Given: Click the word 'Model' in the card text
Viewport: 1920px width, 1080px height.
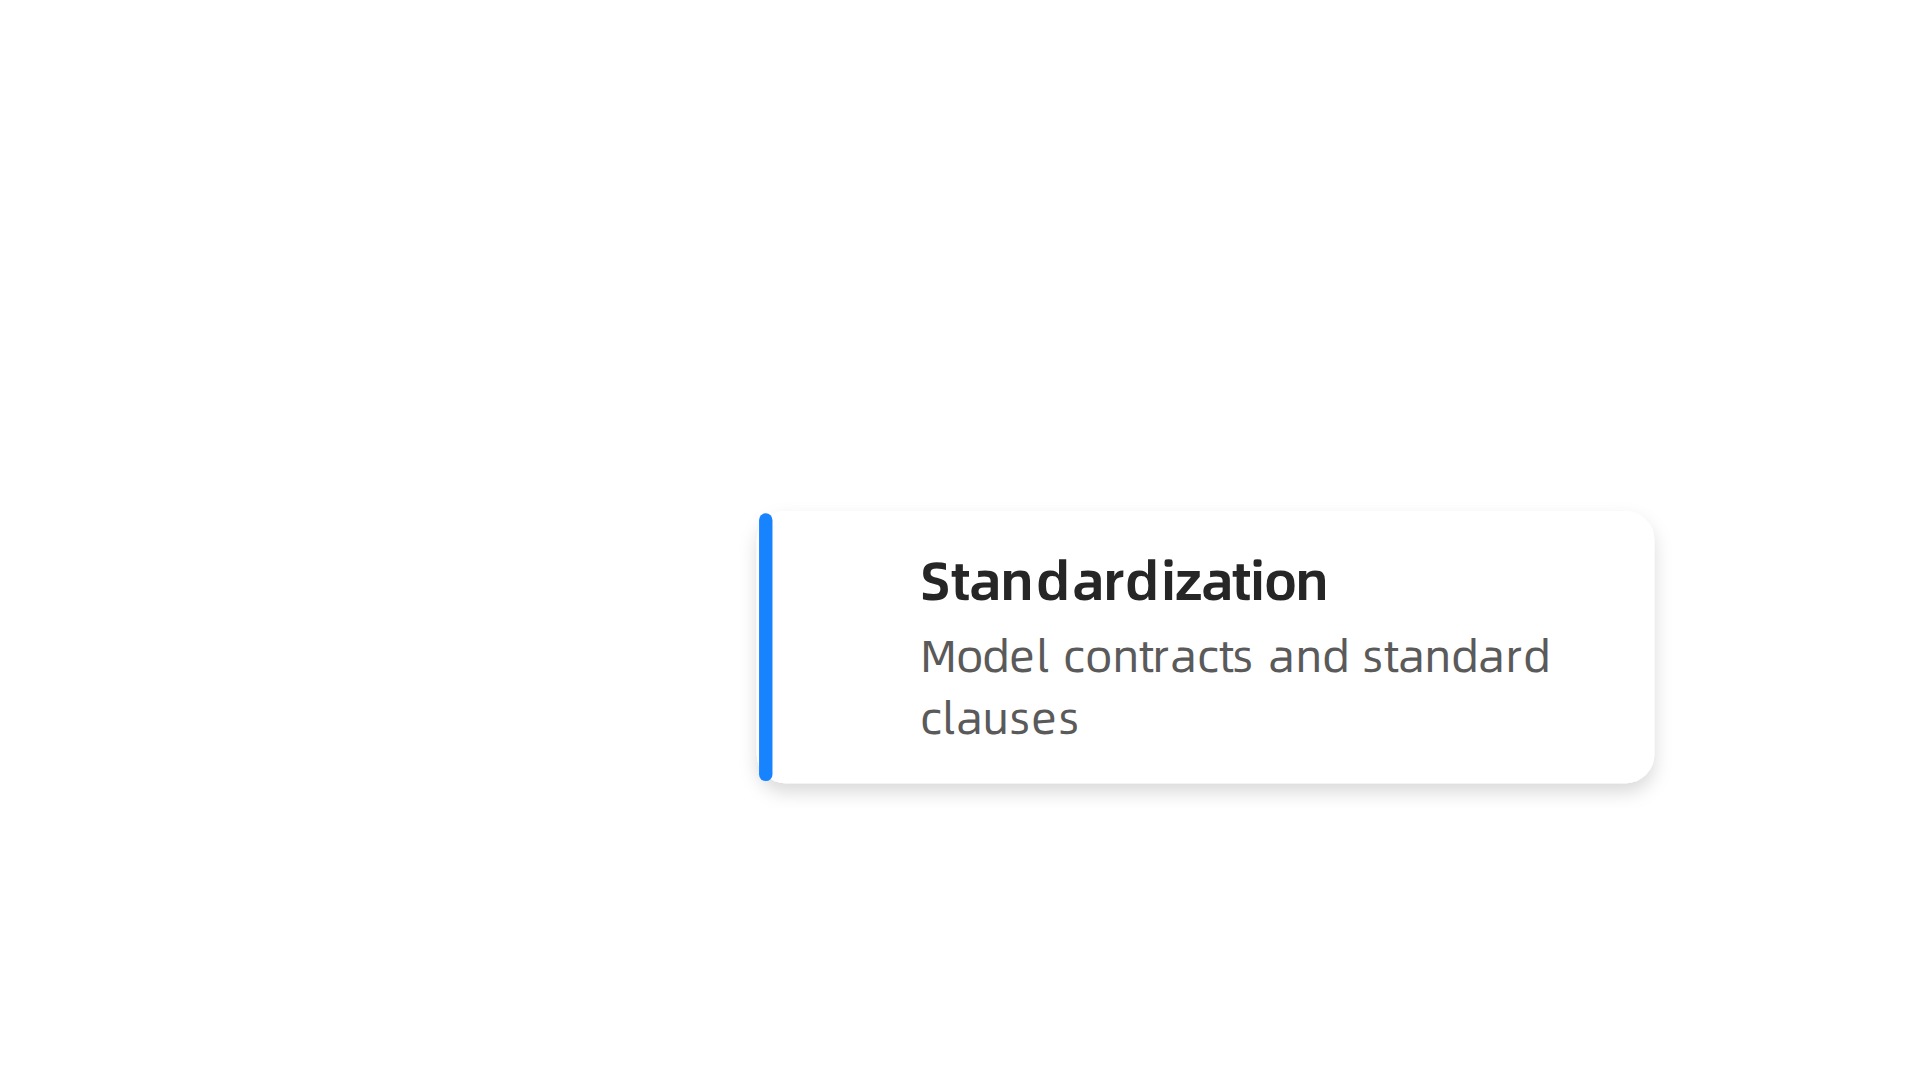Looking at the screenshot, I should point(985,657).
